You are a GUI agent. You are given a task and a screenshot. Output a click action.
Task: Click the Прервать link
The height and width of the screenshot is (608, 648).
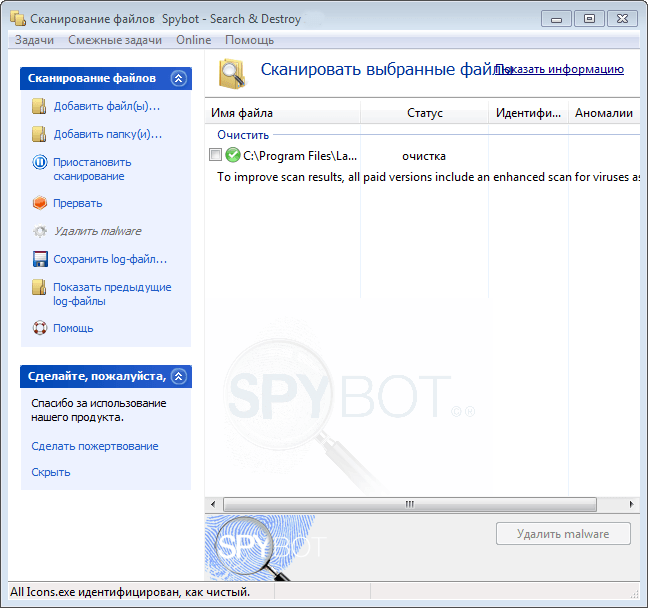pyautogui.click(x=77, y=203)
